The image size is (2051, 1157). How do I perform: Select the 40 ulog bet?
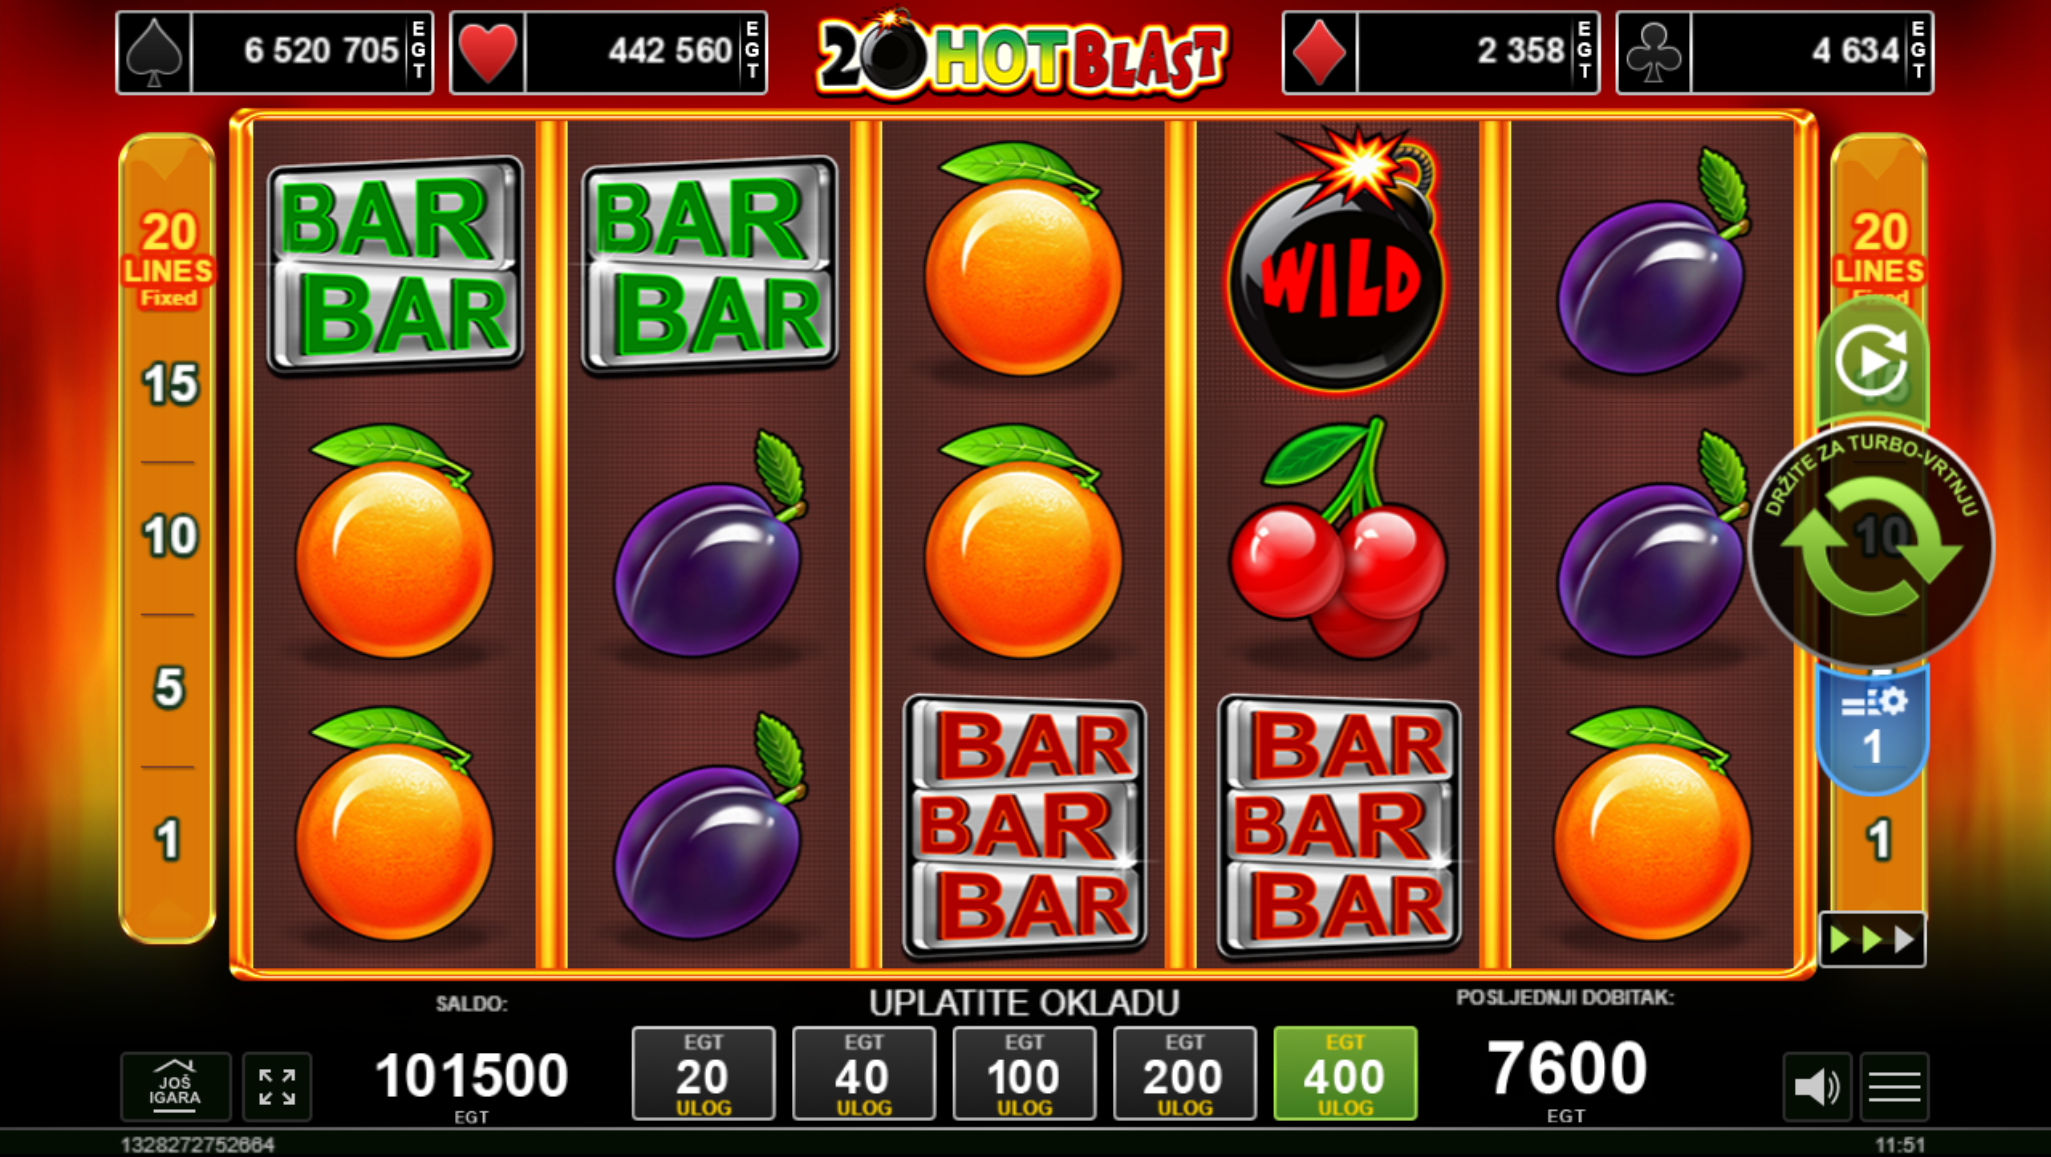click(863, 1074)
